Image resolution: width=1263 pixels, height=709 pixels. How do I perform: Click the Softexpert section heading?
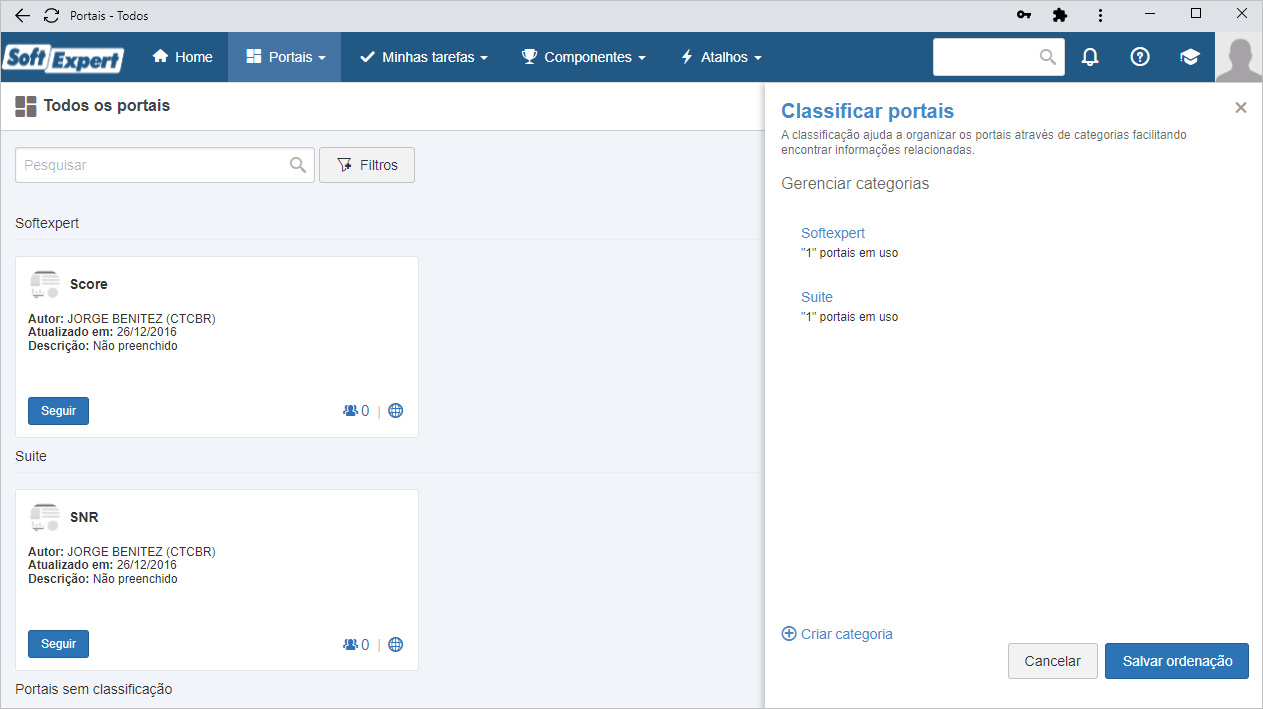47,223
